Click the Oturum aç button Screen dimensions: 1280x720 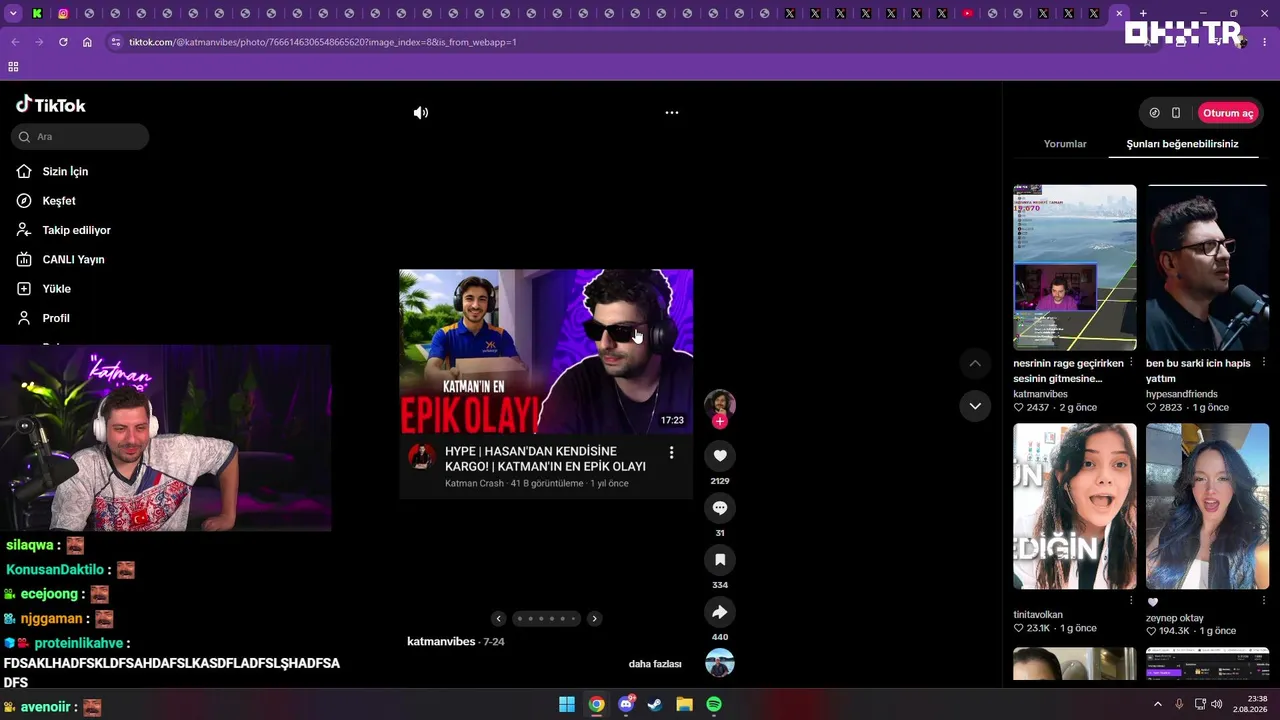(x=1228, y=113)
